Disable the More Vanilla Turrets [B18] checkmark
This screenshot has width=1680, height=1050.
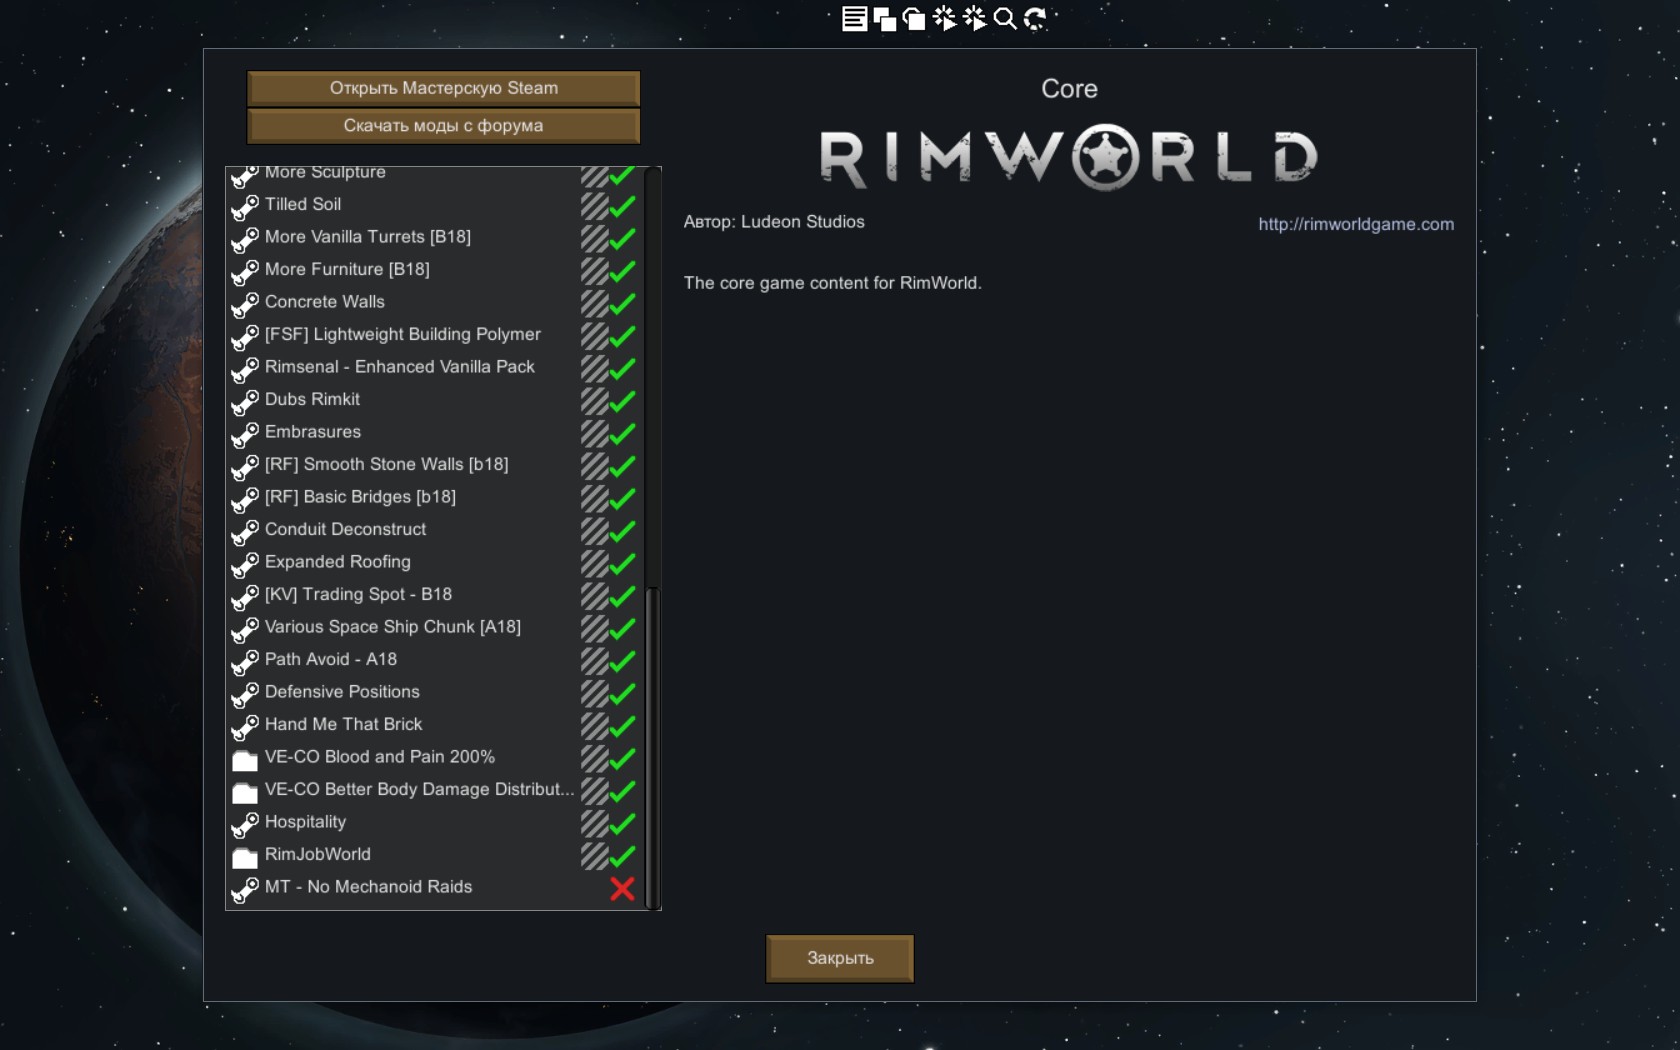coord(622,238)
